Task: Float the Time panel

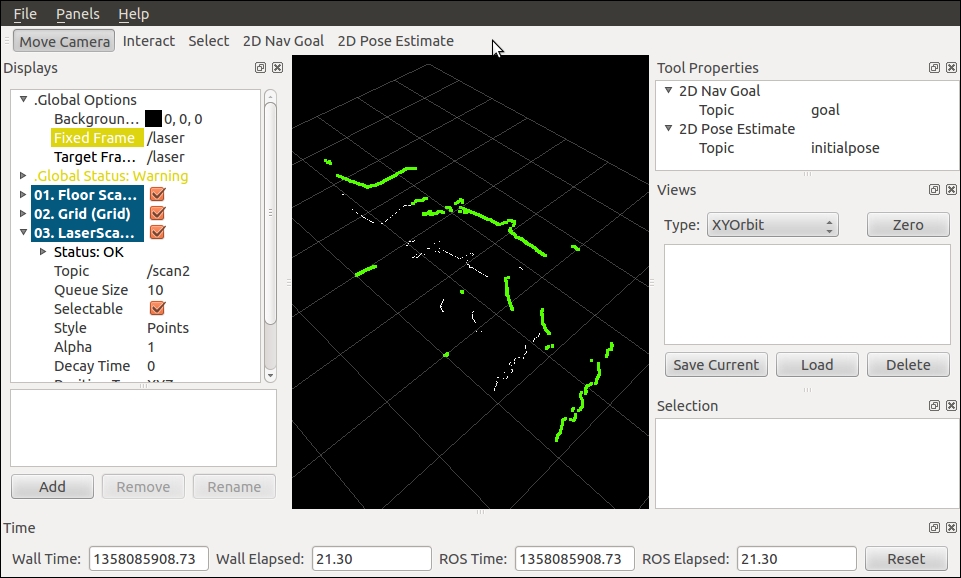Action: tap(934, 527)
